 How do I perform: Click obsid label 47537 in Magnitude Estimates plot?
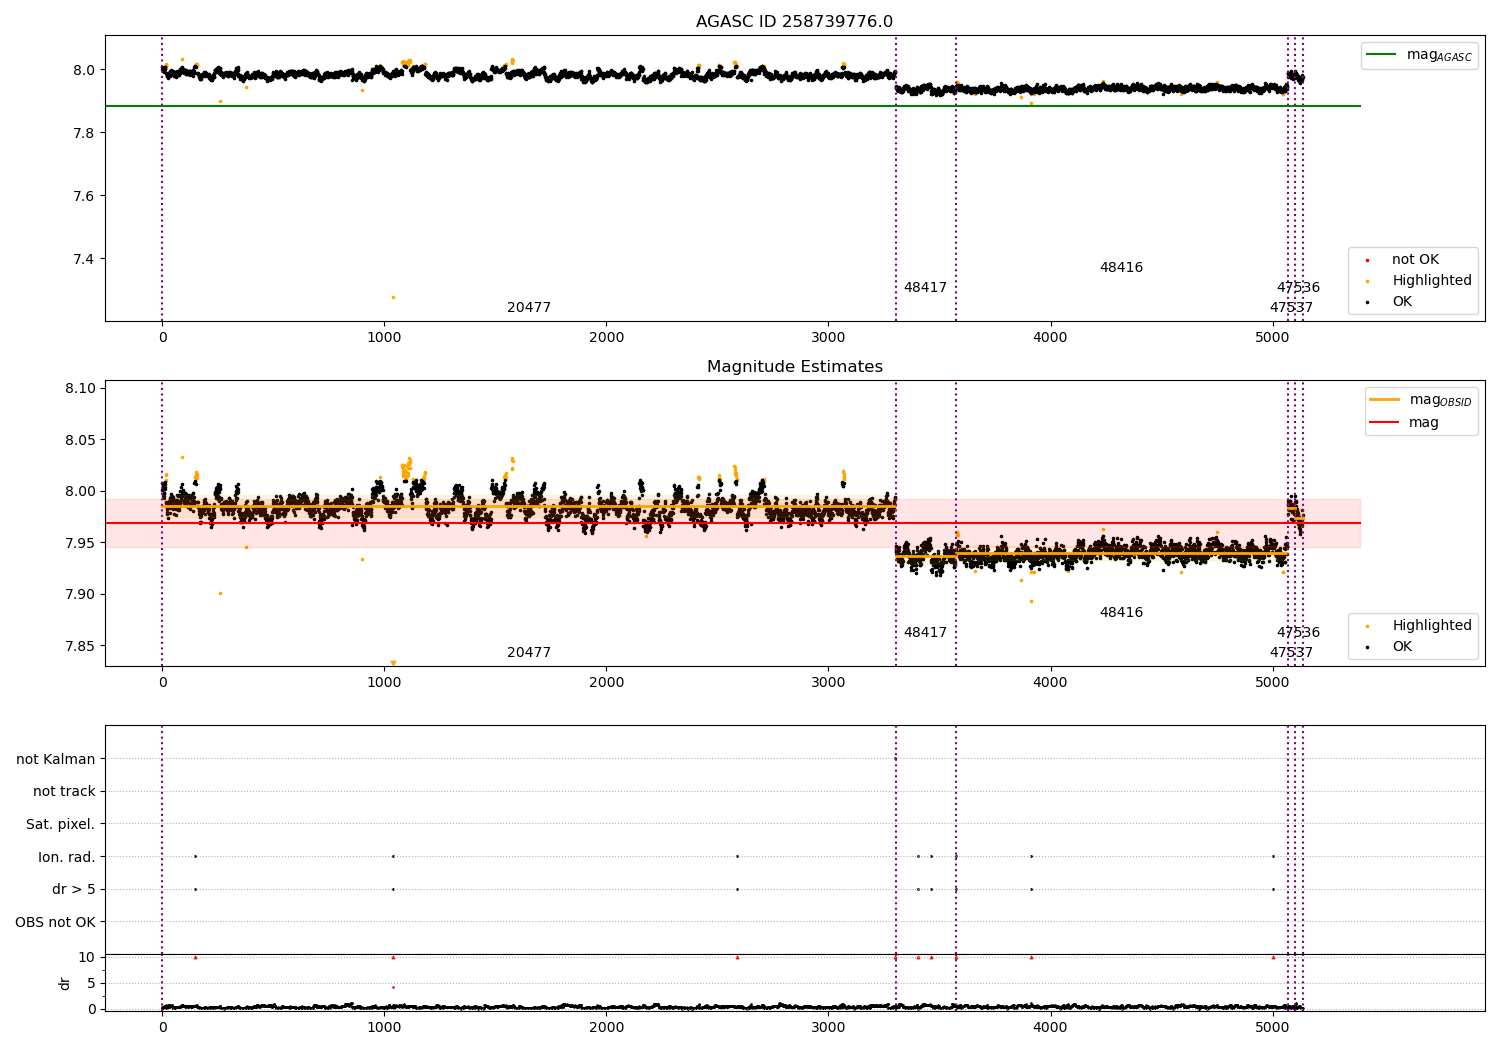tap(1291, 653)
